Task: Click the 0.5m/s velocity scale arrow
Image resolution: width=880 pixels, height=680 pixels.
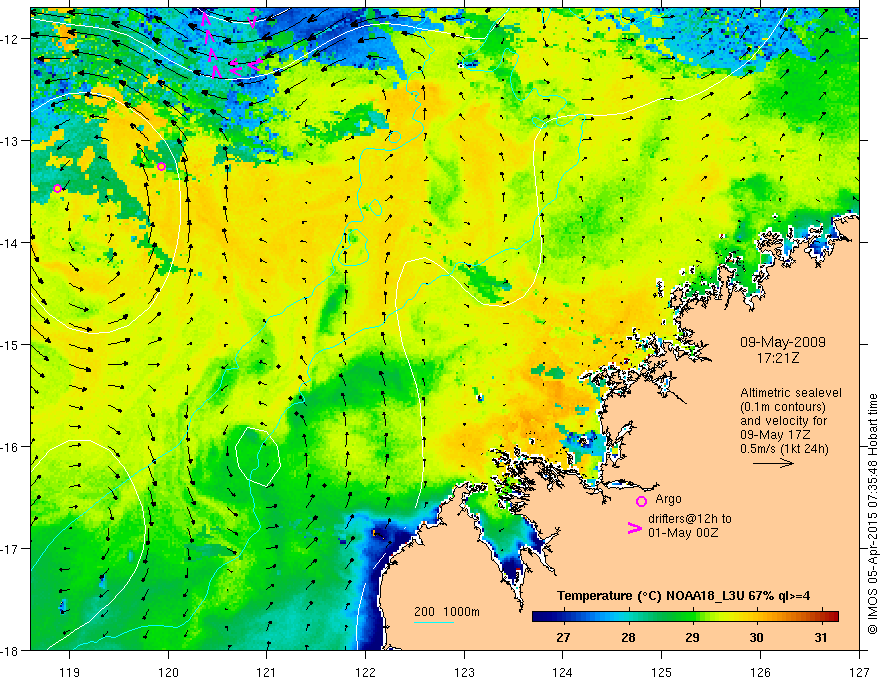Action: pyautogui.click(x=773, y=463)
